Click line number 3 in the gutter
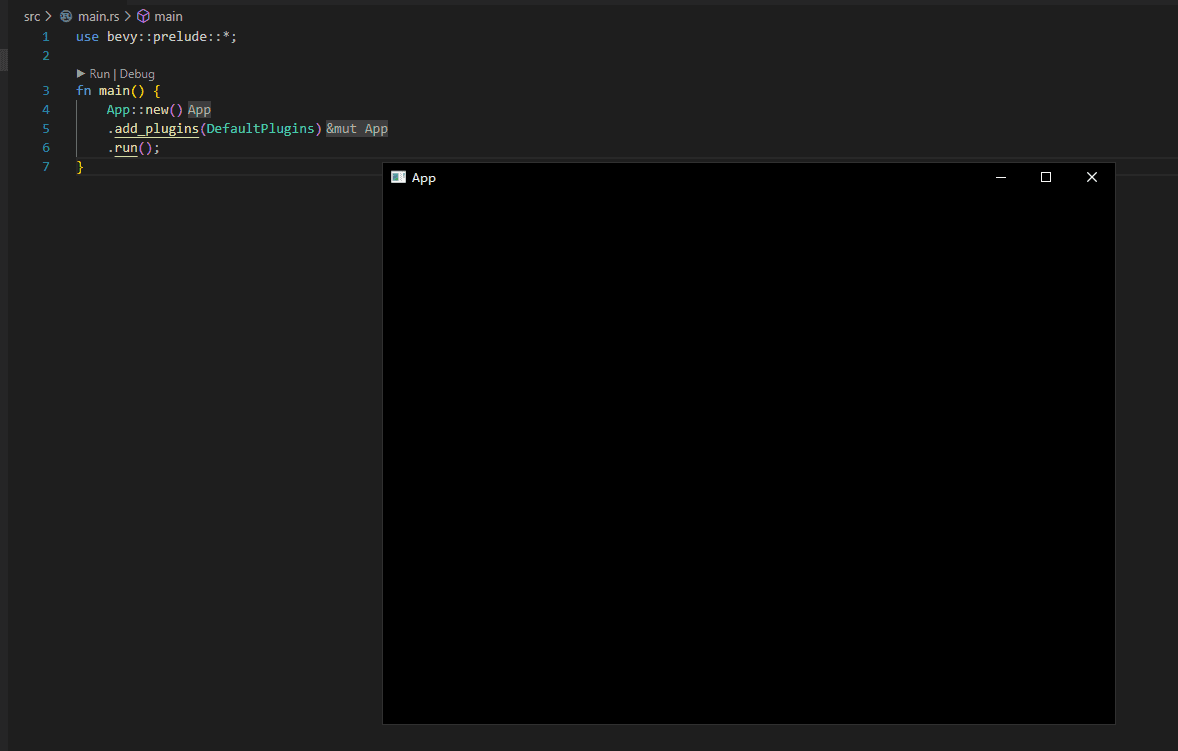Screen dimensions: 1178x751 click(46, 91)
